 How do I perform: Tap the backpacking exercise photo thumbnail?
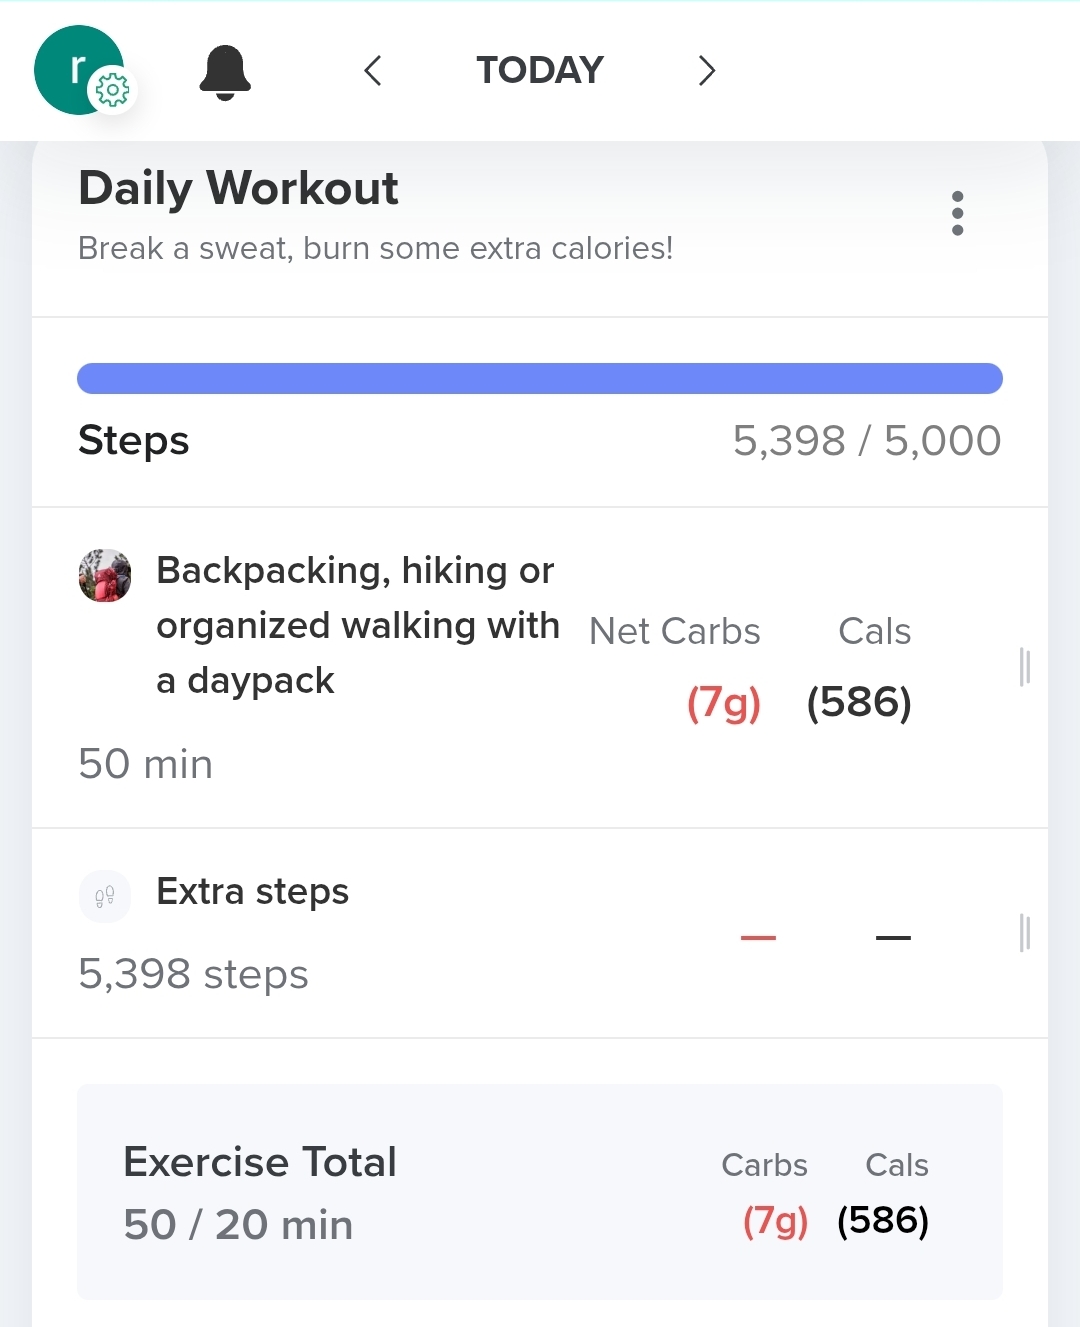(x=105, y=576)
